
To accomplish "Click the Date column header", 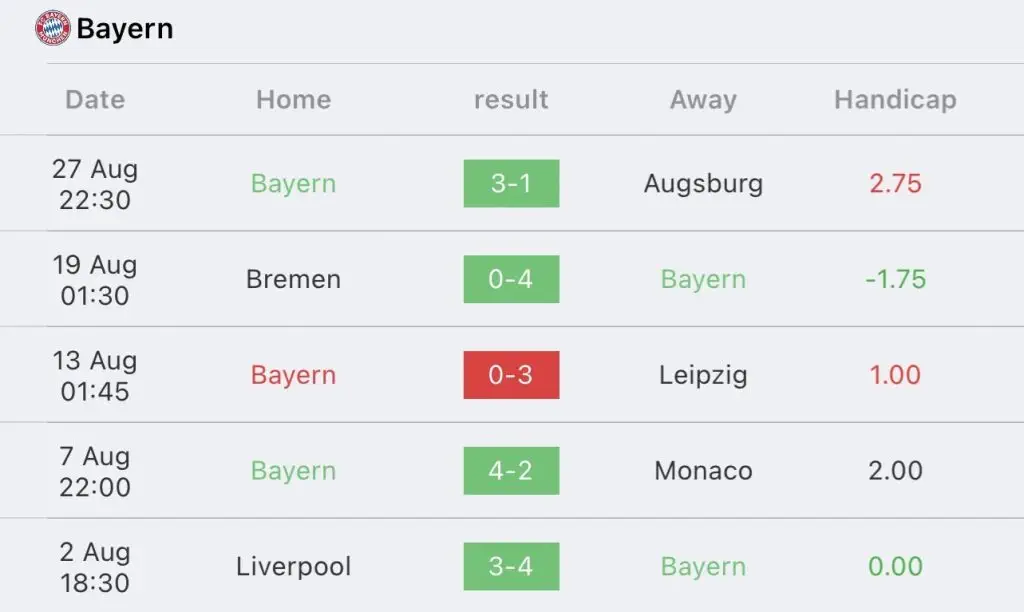I will [x=95, y=100].
